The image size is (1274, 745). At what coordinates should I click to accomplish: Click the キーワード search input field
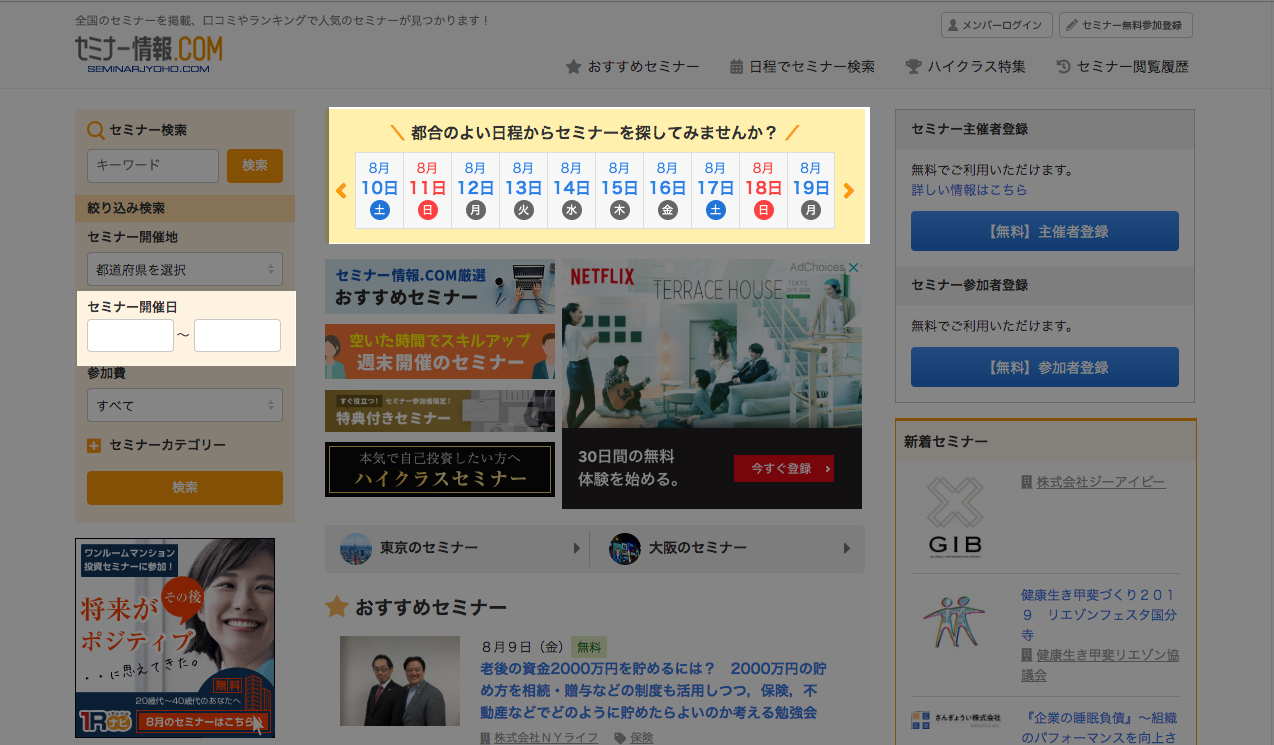153,166
